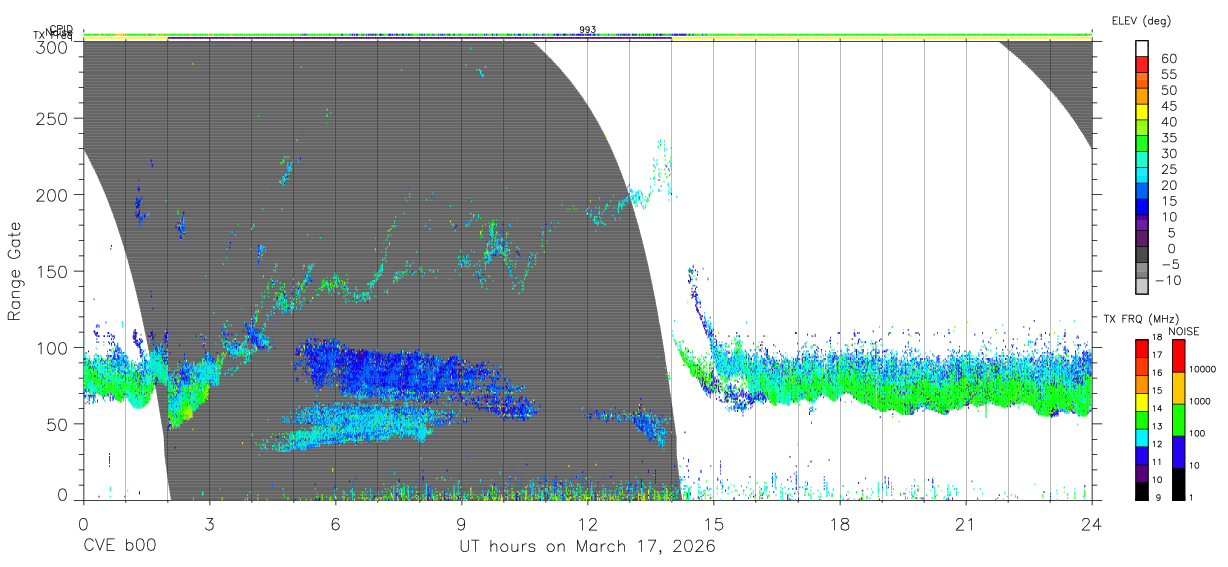Click the "993" CPID value above plot

click(x=588, y=30)
